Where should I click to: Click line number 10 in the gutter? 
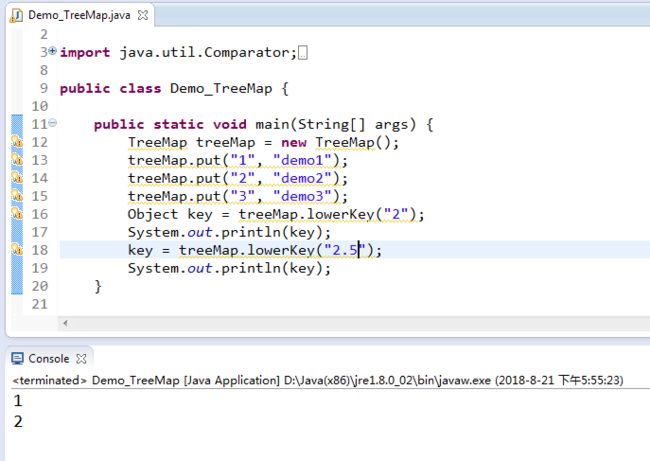[40, 106]
